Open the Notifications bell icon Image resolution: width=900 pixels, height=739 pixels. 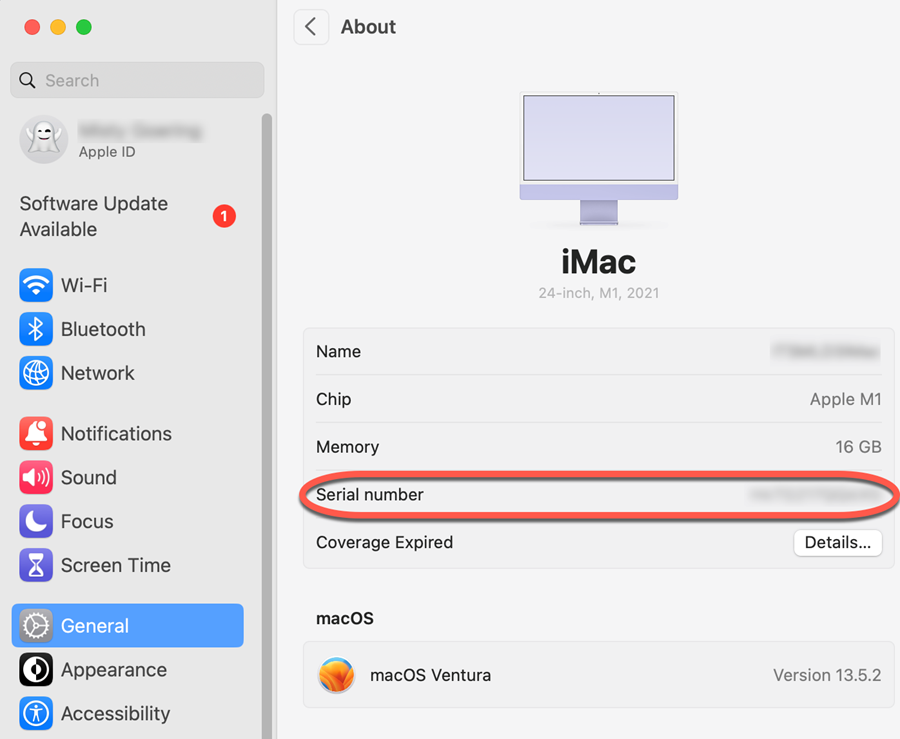36,433
